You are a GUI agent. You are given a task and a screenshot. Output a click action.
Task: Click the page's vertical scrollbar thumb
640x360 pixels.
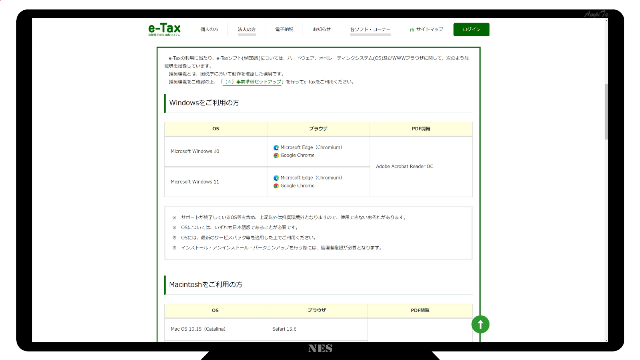pos(606,111)
